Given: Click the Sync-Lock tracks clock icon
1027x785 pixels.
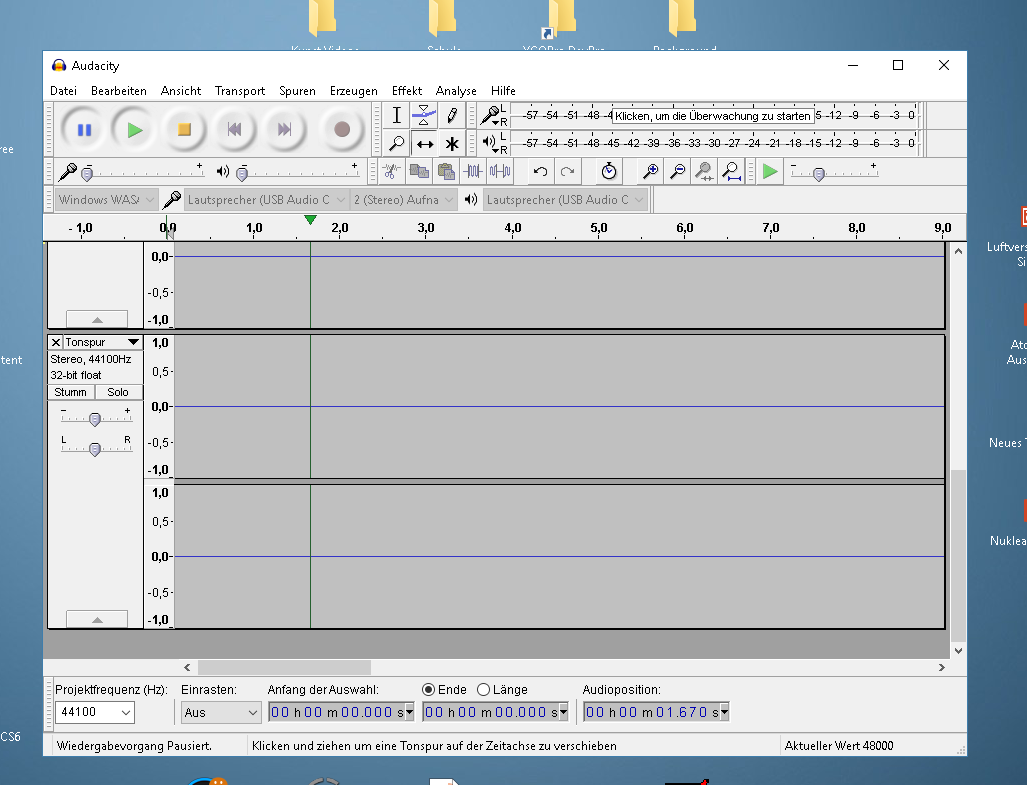Looking at the screenshot, I should point(609,172).
